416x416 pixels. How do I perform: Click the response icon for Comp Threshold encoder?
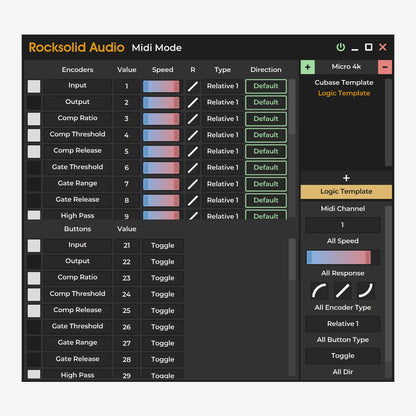click(193, 135)
